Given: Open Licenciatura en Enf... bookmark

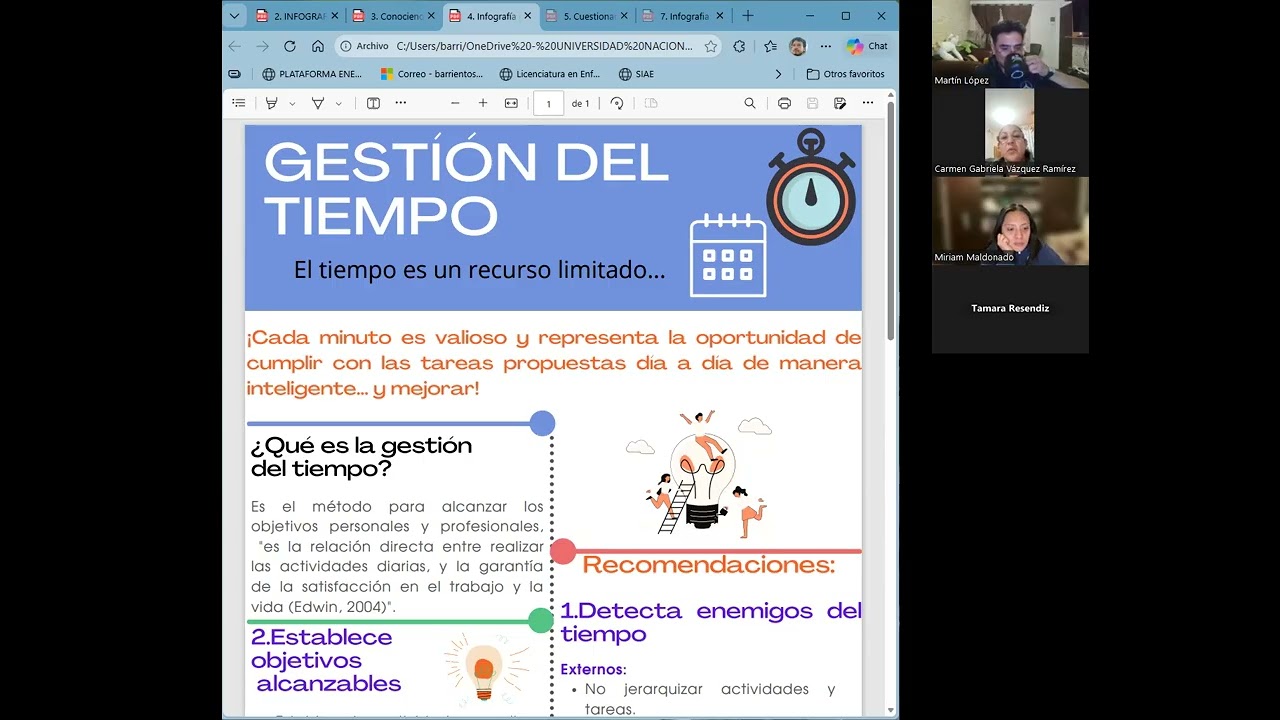Looking at the screenshot, I should coord(550,74).
